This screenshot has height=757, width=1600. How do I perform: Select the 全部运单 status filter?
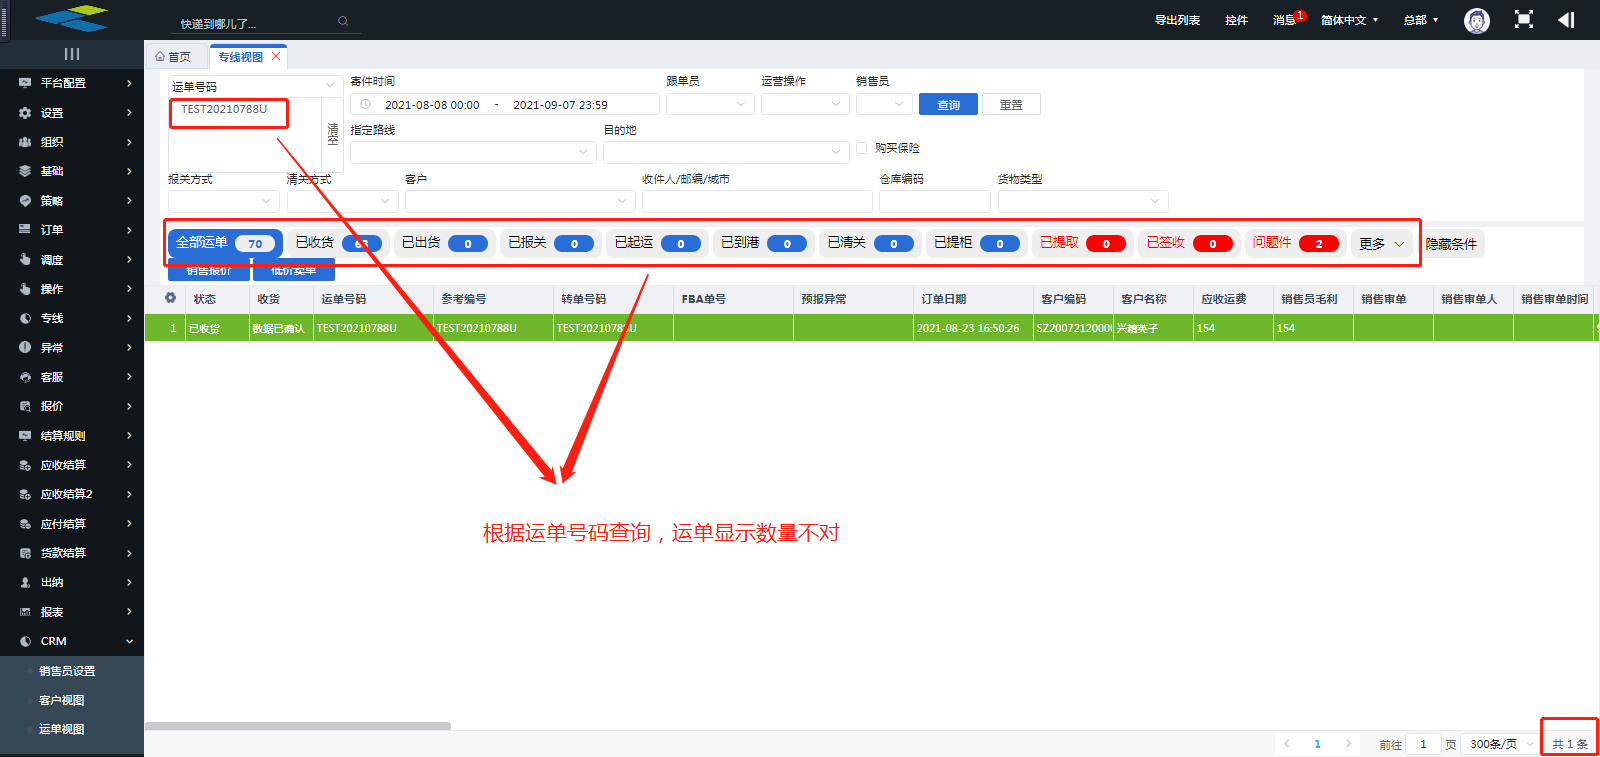pyautogui.click(x=224, y=243)
